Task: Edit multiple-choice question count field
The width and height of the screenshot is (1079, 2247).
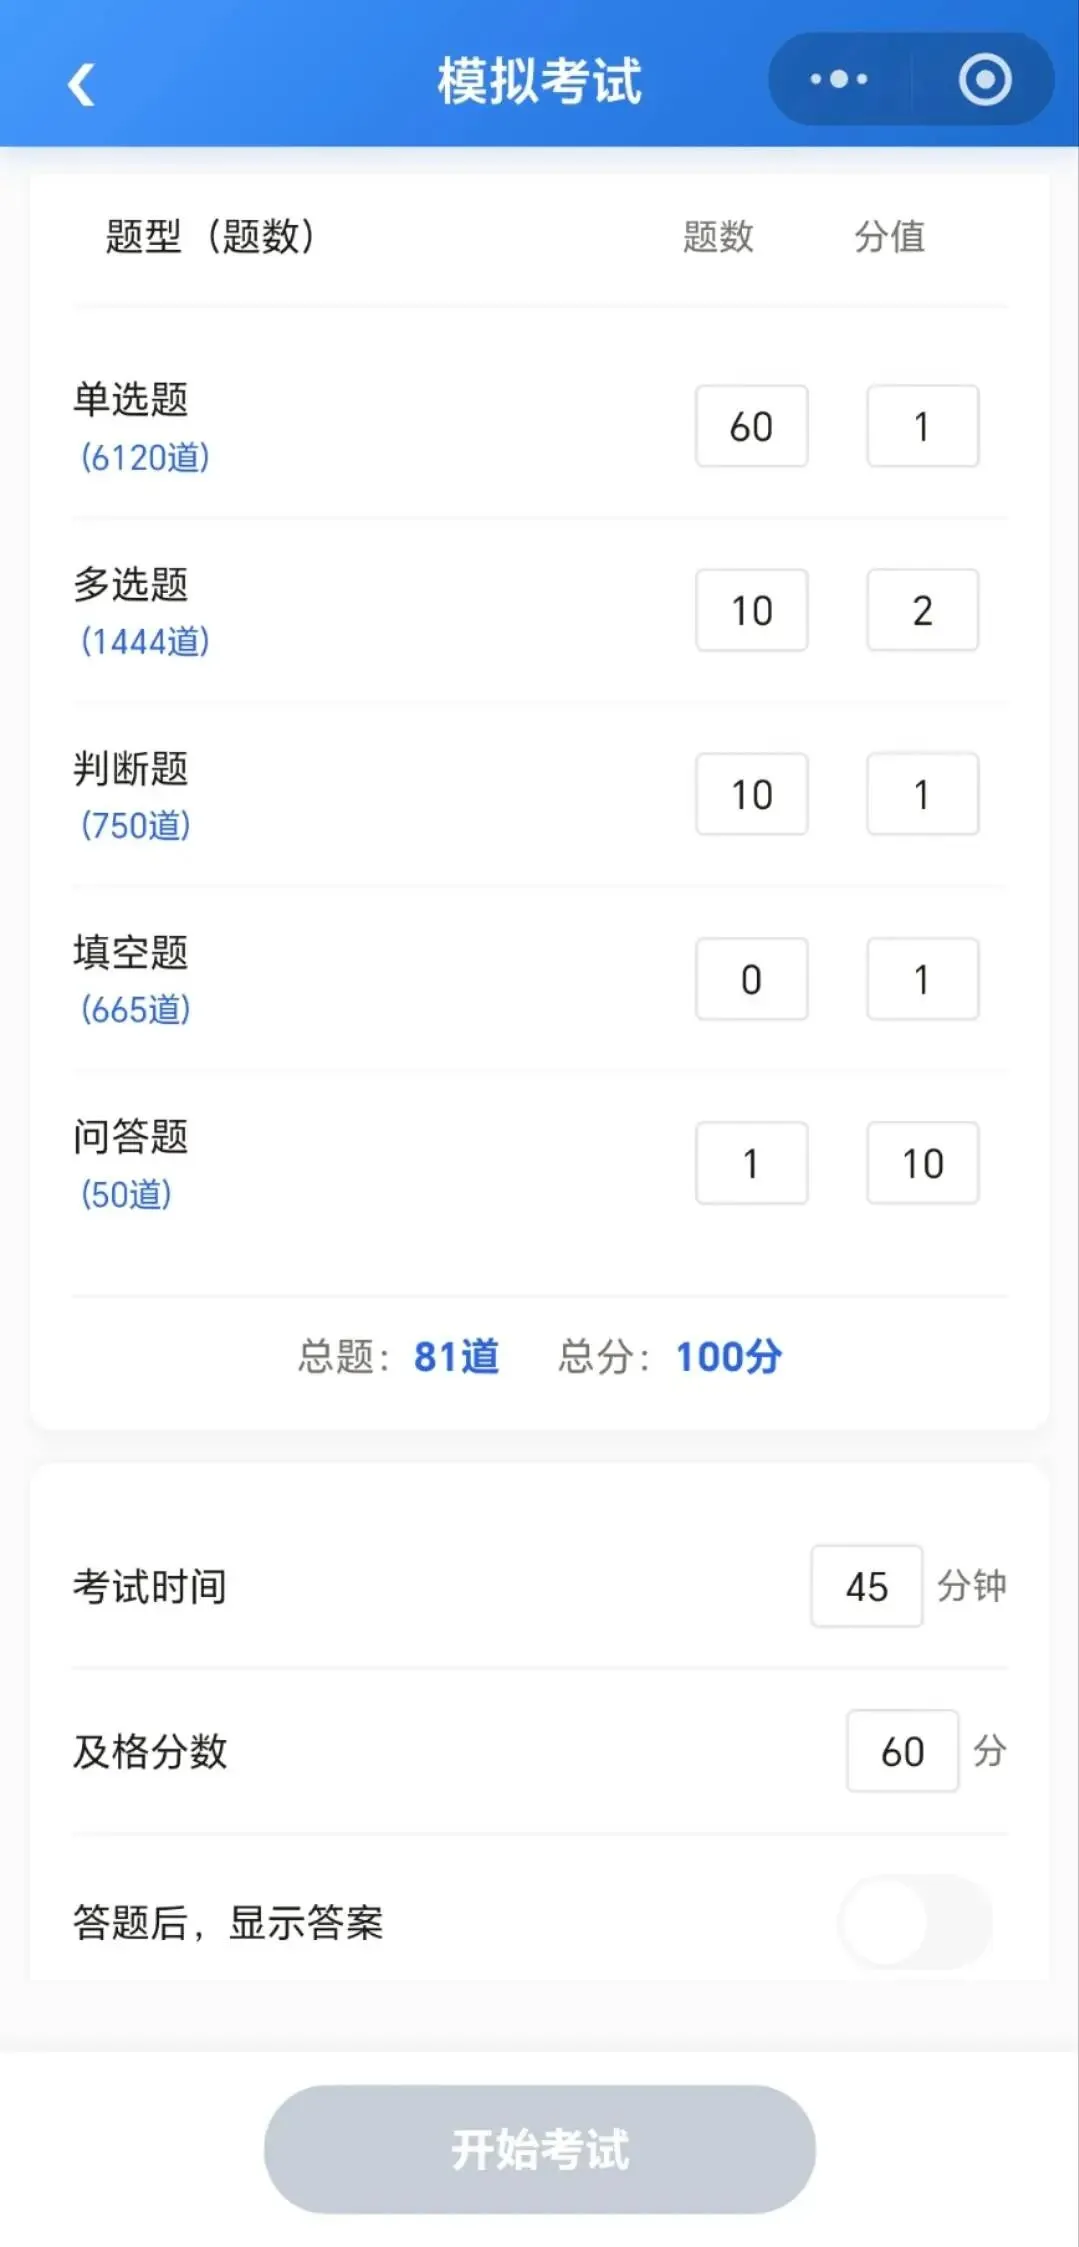Action: point(752,610)
